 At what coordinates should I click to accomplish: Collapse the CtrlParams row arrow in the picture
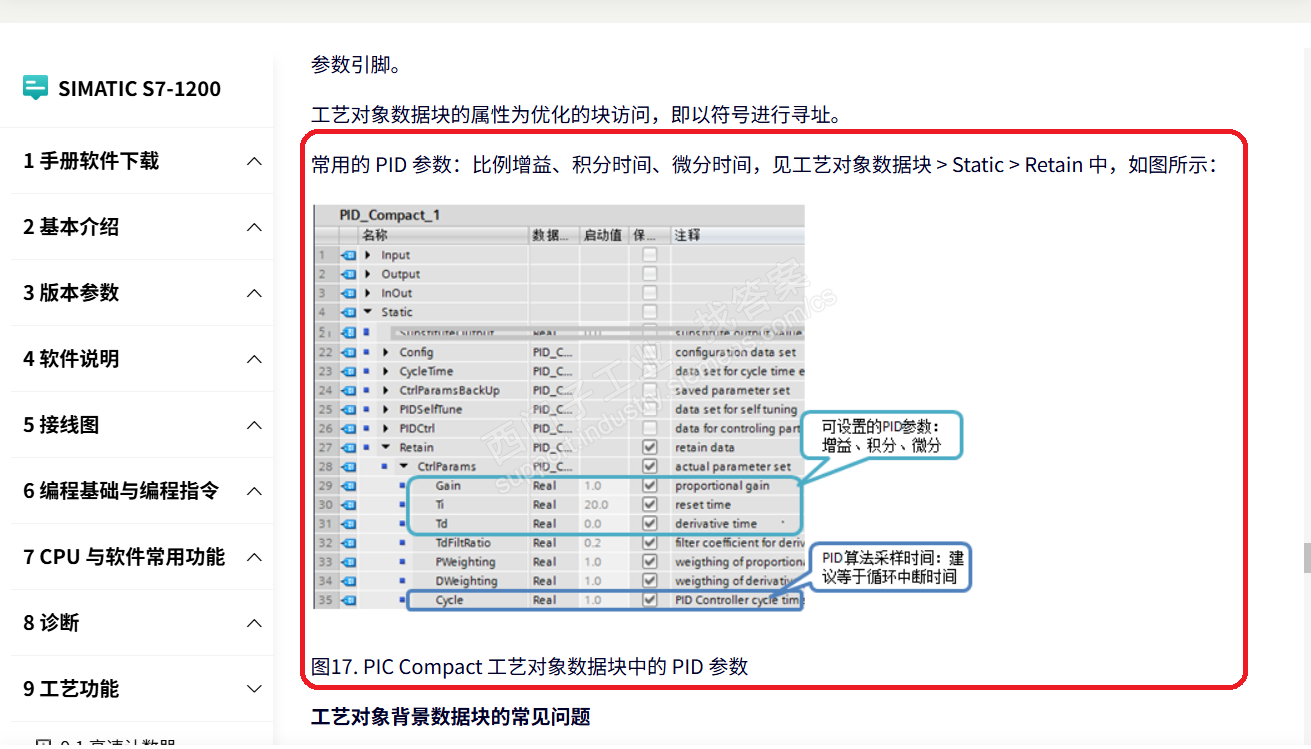coord(404,467)
